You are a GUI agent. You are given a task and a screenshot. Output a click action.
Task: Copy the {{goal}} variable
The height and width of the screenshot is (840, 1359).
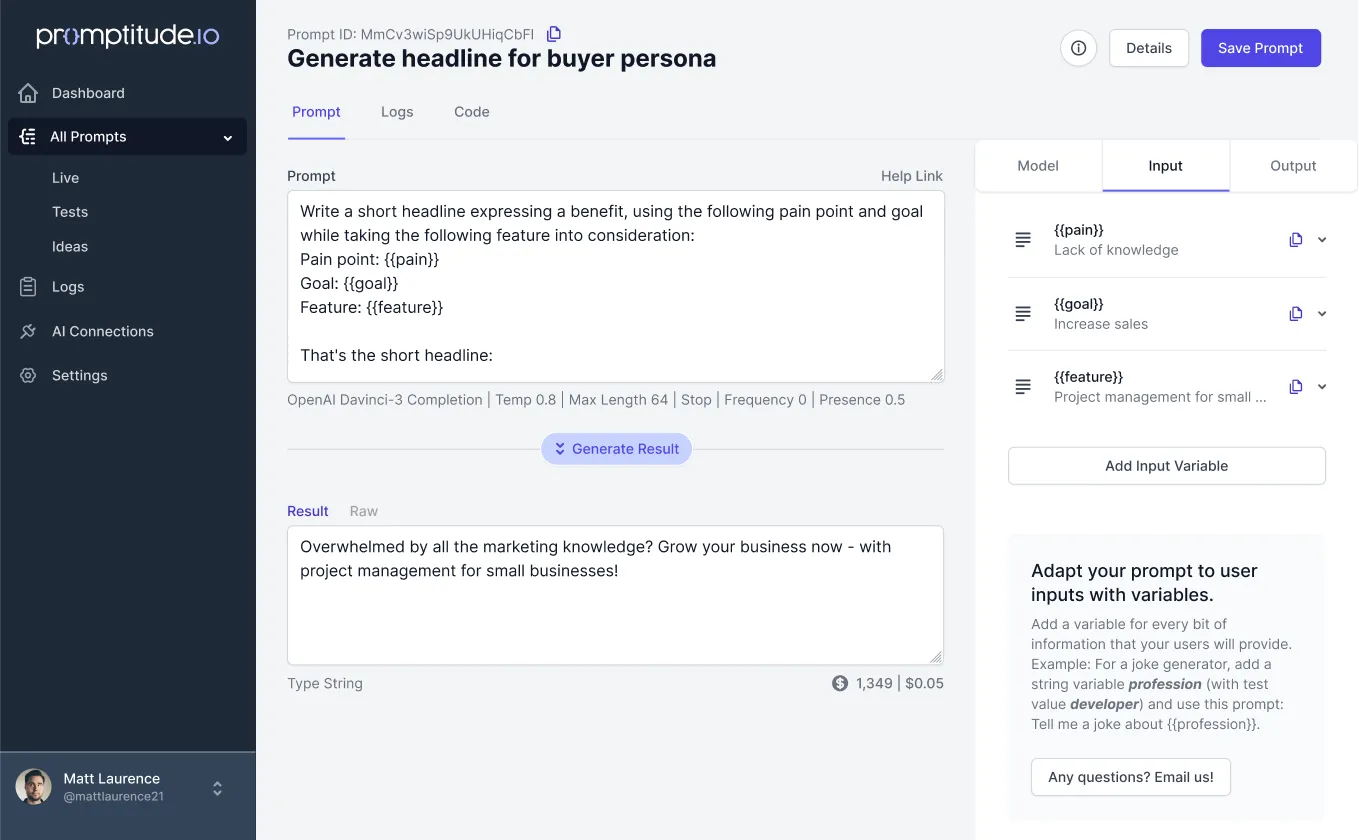[1295, 314]
